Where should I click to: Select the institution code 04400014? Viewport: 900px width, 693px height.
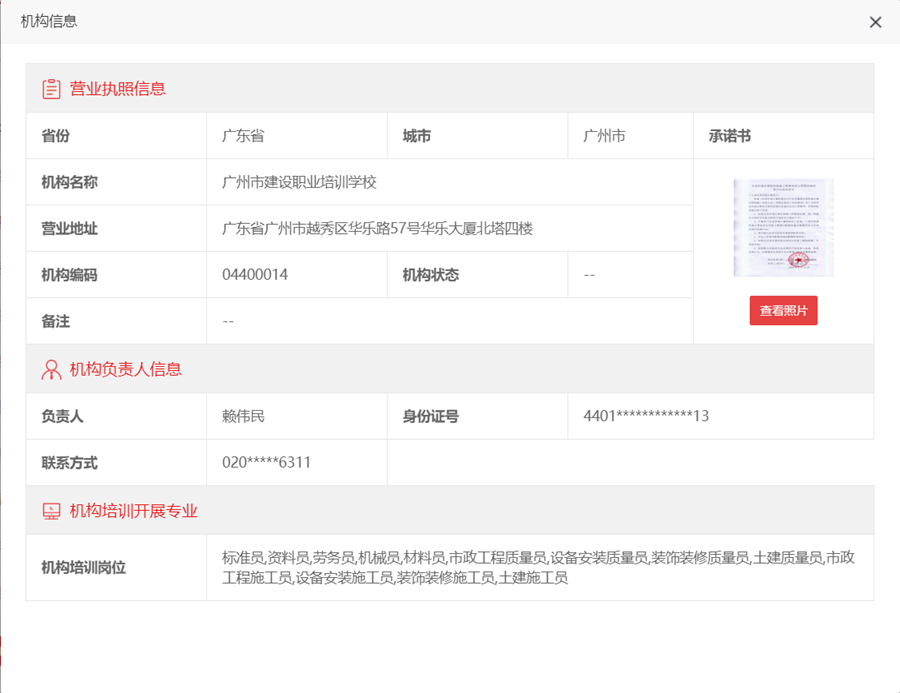255,274
